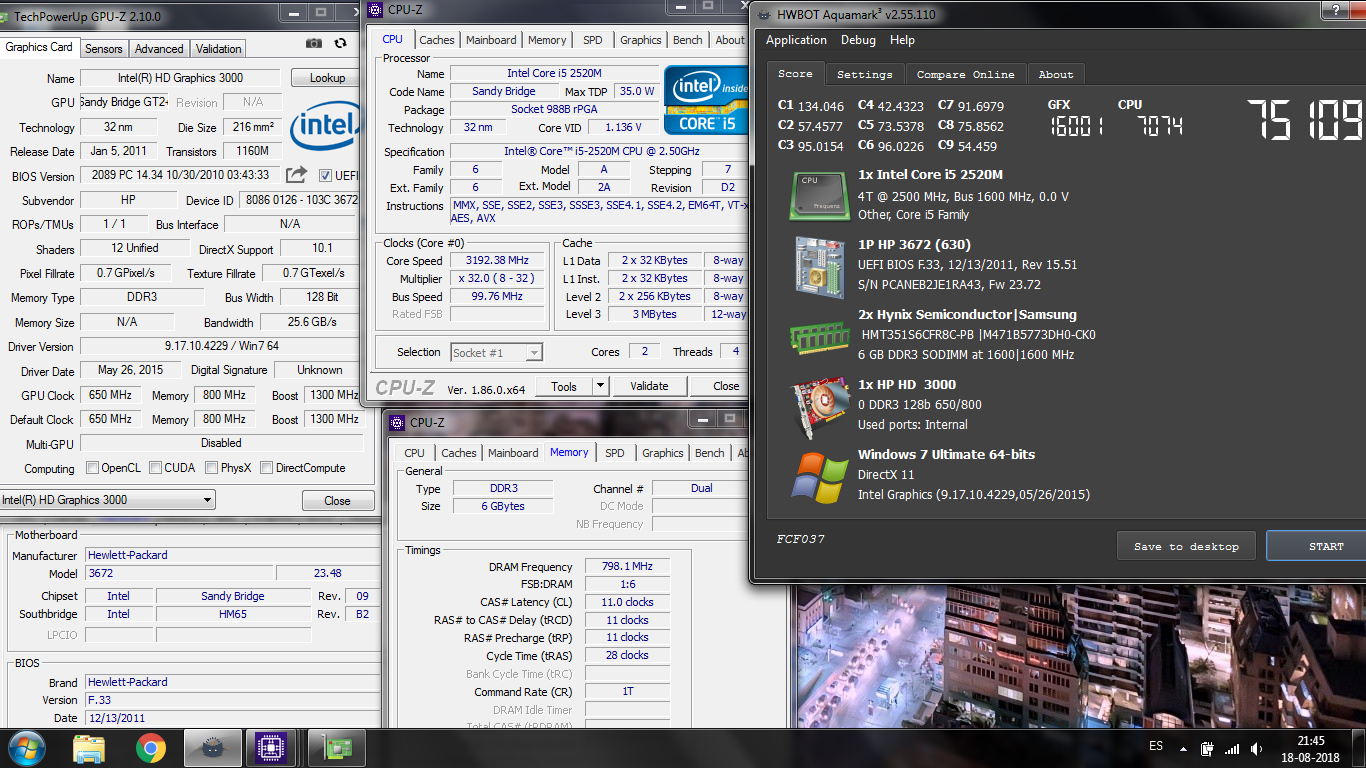This screenshot has height=768, width=1366.
Task: Click the volume speaker tray icon
Action: tap(1256, 748)
